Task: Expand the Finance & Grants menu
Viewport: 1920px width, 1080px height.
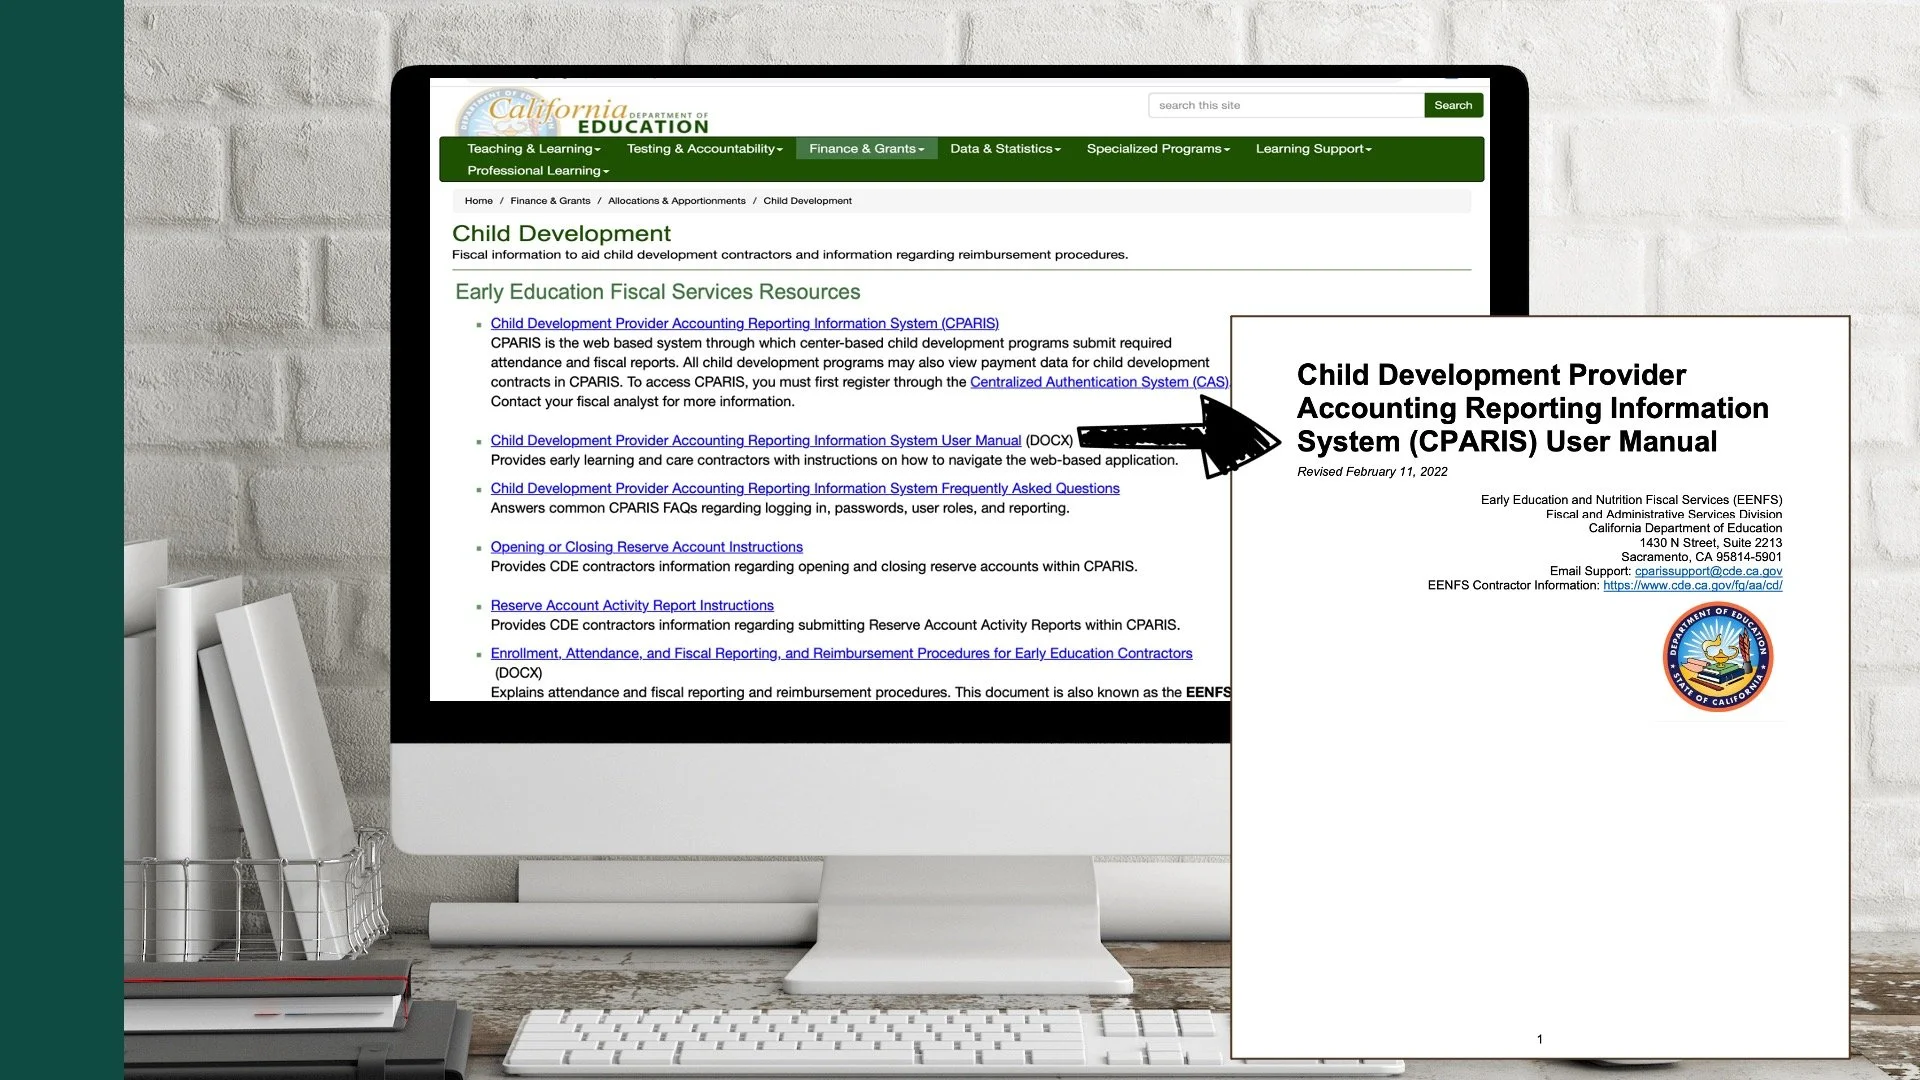Action: 865,148
